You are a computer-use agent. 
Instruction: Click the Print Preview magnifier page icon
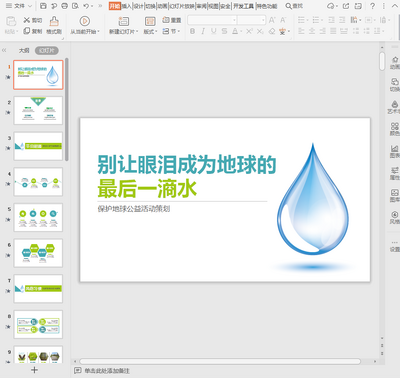click(75, 6)
